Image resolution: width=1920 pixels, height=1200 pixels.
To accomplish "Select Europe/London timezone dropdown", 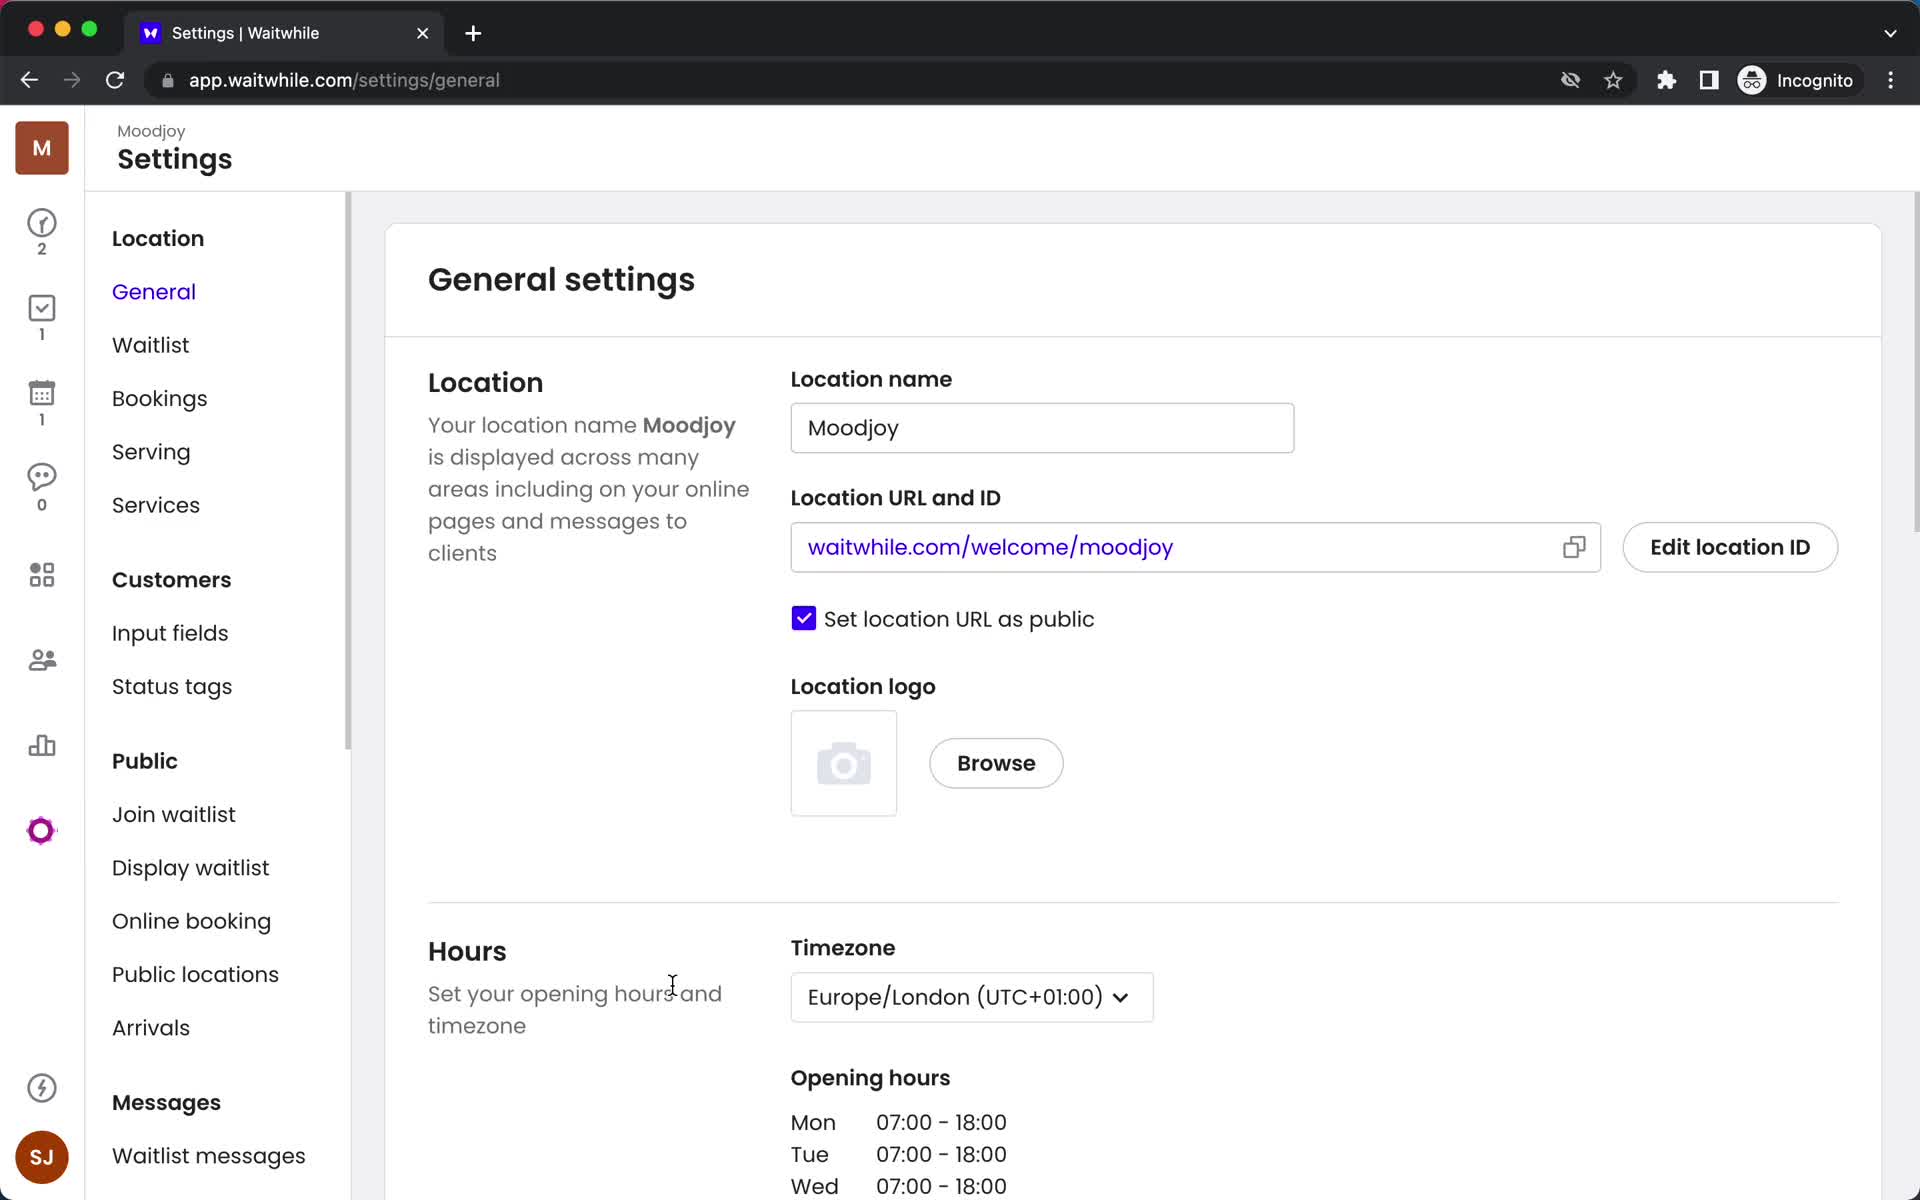I will click(x=970, y=997).
